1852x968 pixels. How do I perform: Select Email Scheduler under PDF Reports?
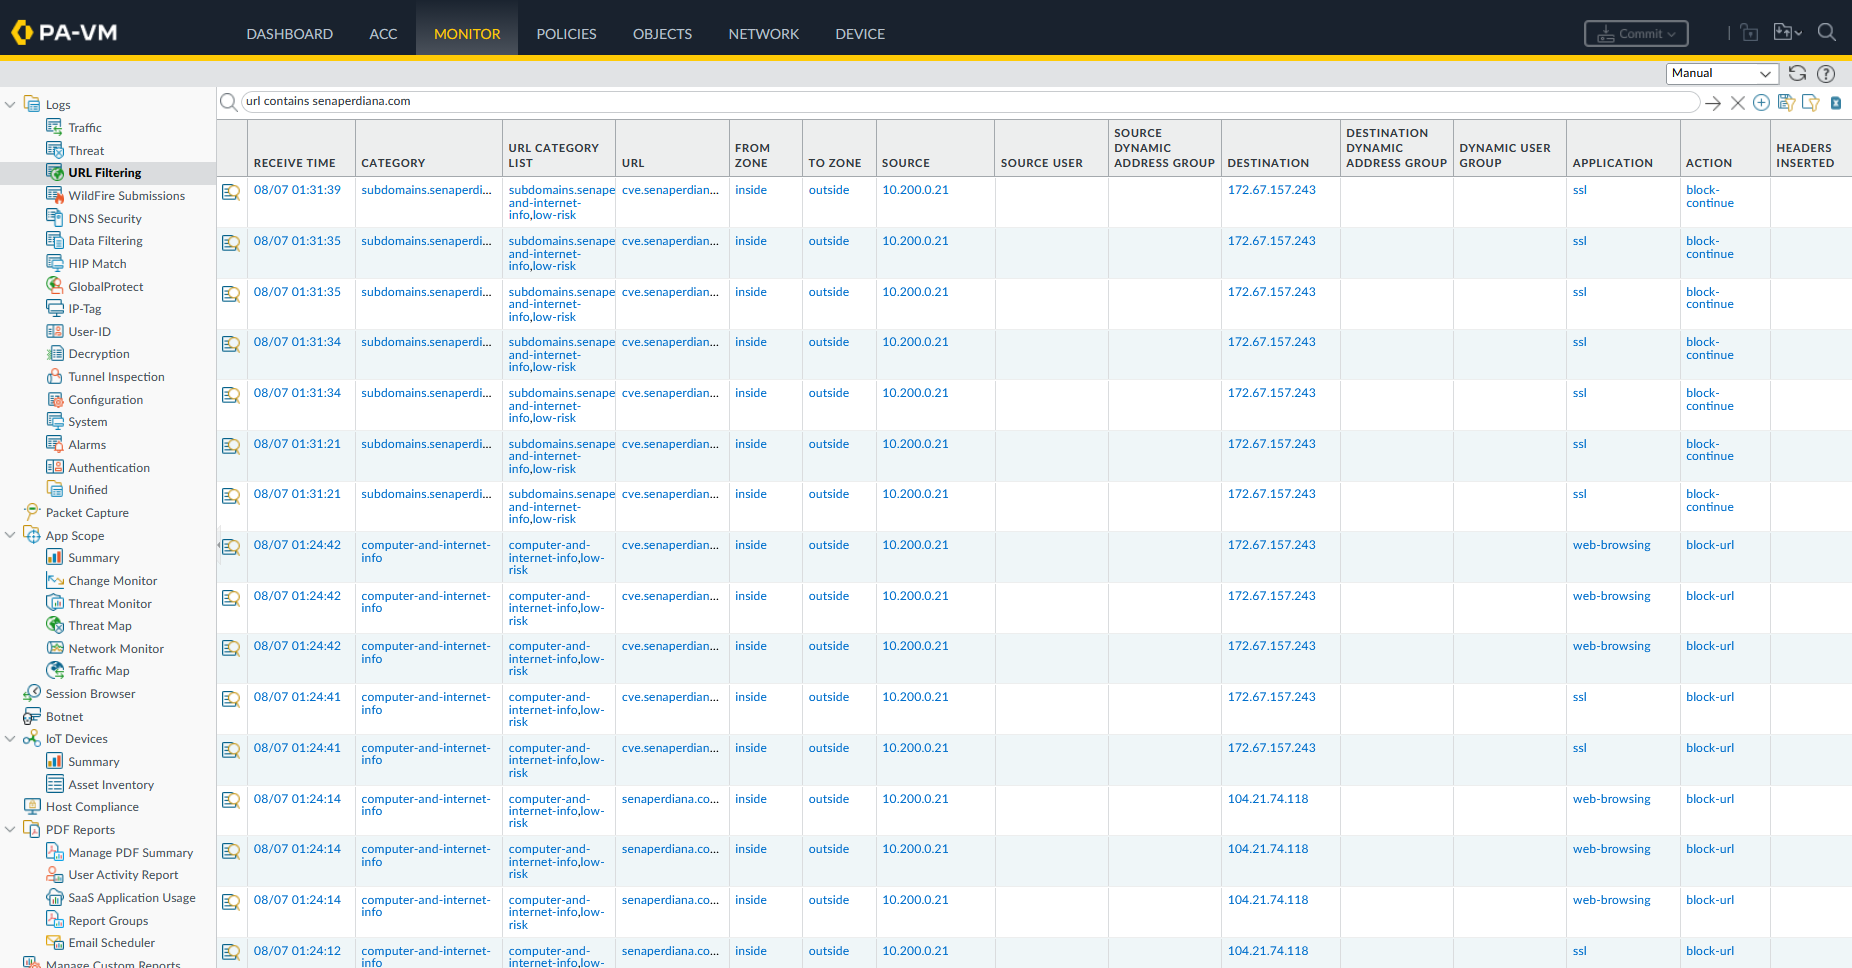coord(112,943)
